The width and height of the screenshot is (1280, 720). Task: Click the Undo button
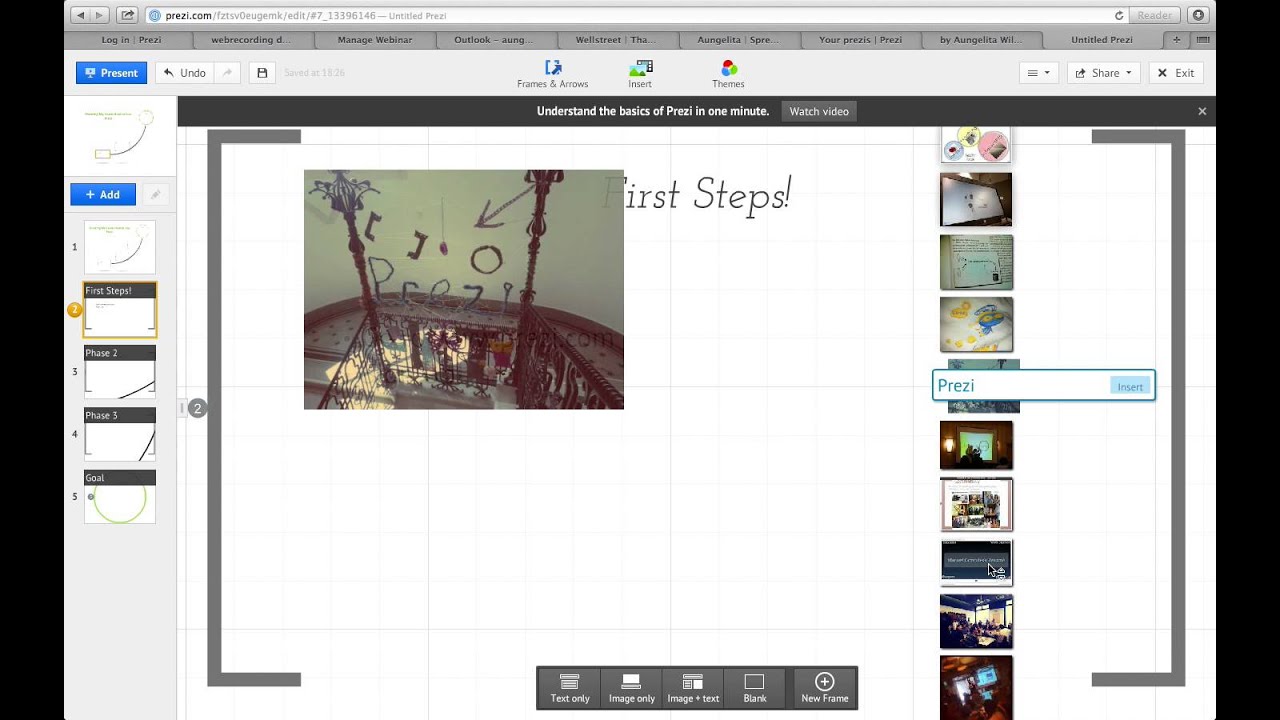[186, 73]
